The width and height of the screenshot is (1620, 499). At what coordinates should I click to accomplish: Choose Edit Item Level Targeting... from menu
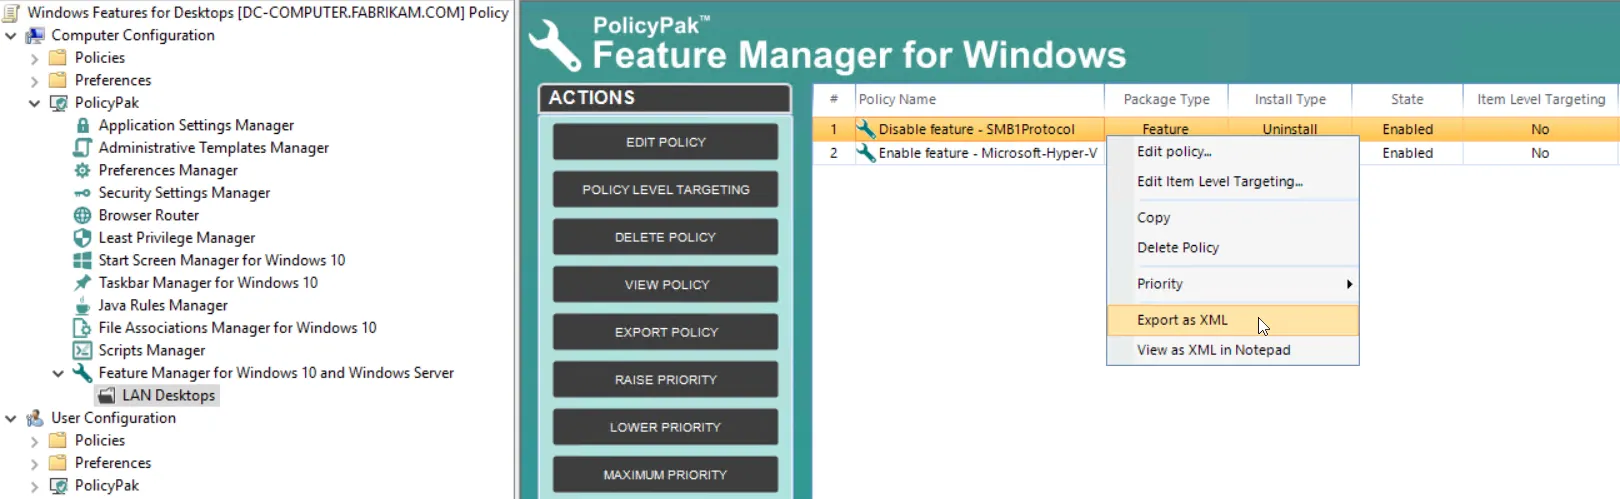click(x=1232, y=182)
